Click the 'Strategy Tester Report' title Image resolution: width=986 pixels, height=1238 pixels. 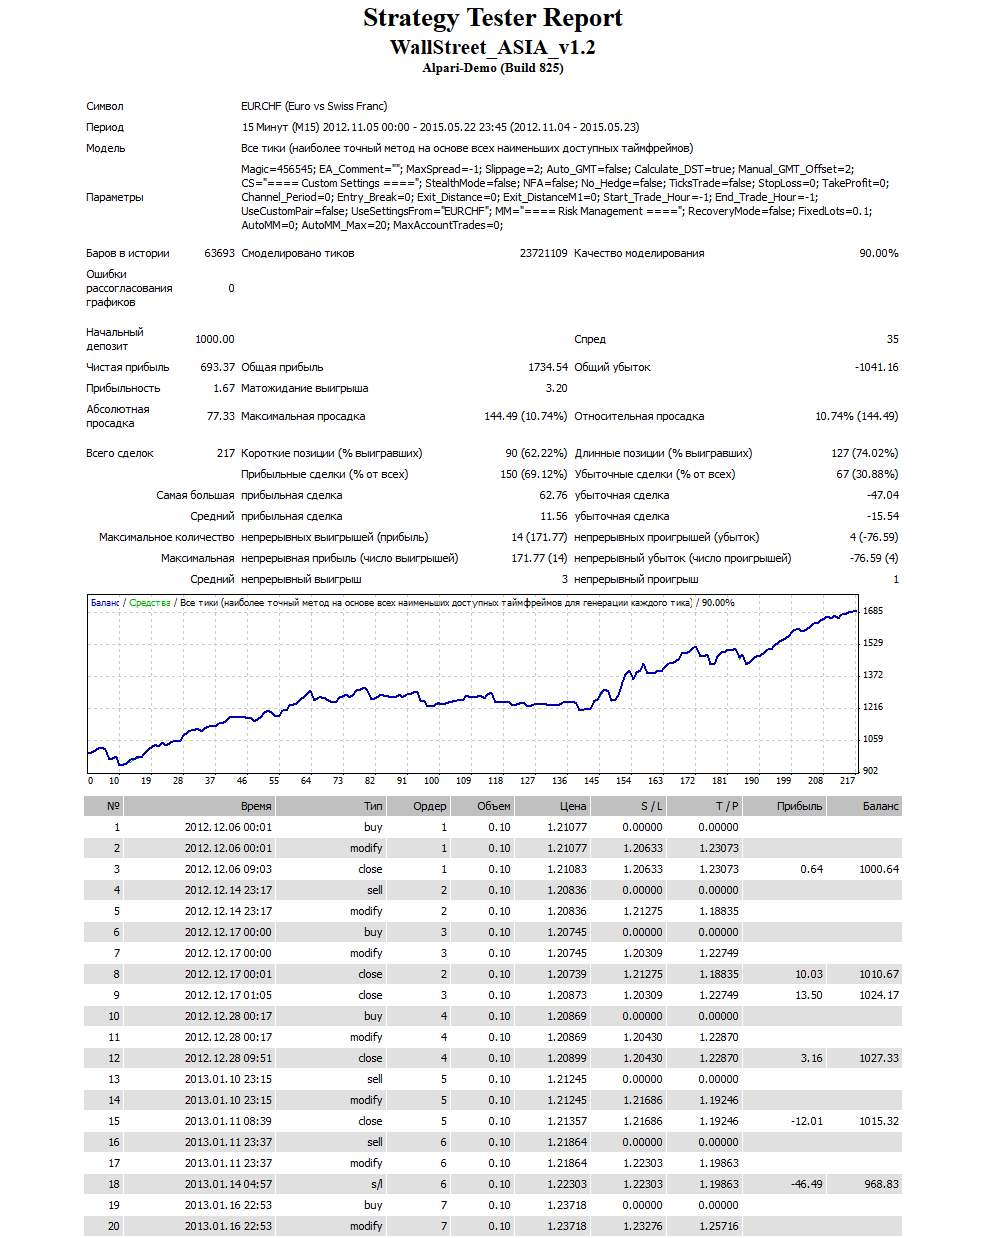[492, 18]
